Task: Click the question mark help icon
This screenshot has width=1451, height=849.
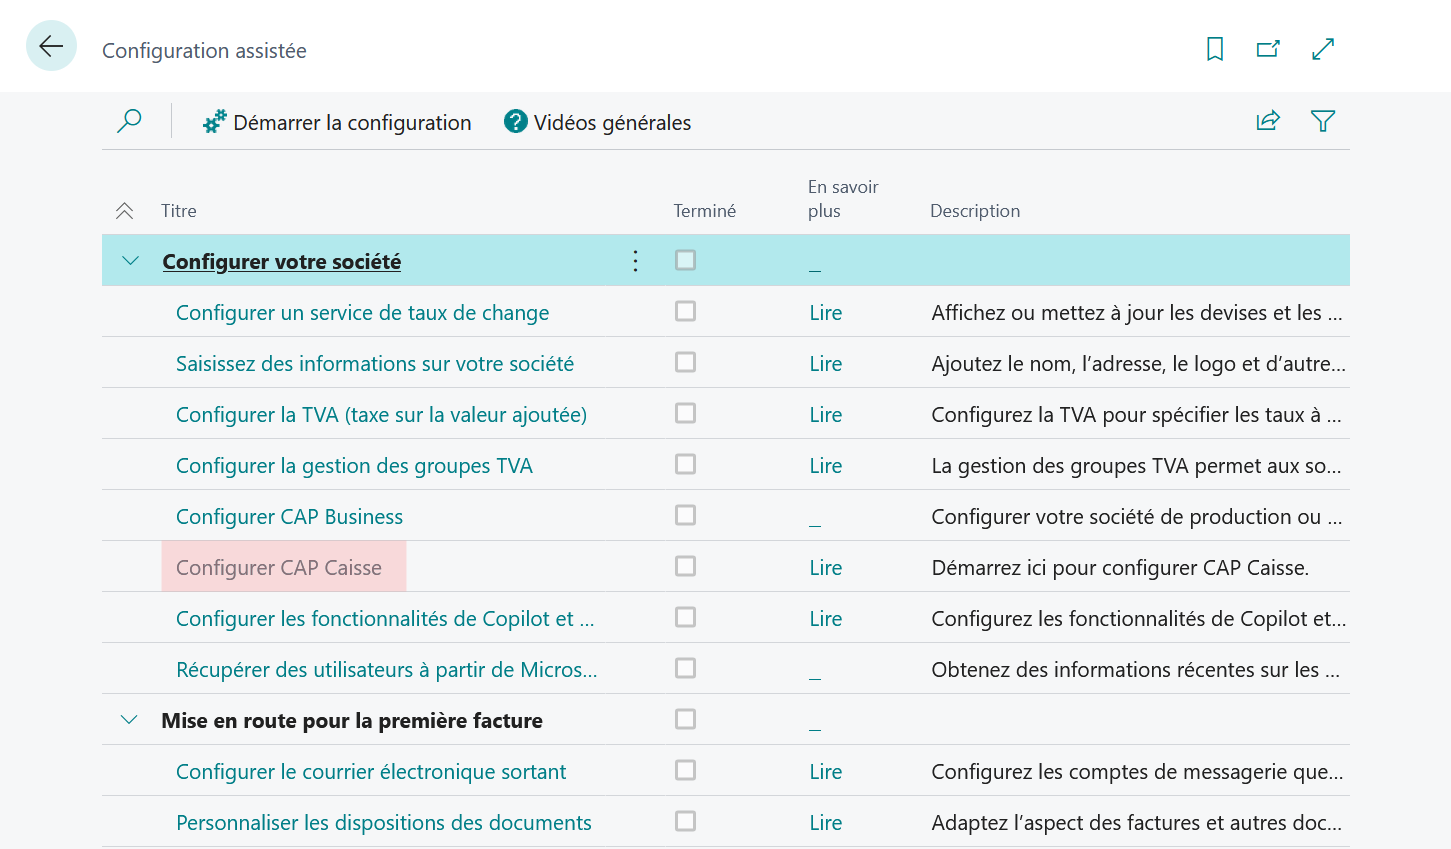Action: [x=516, y=122]
